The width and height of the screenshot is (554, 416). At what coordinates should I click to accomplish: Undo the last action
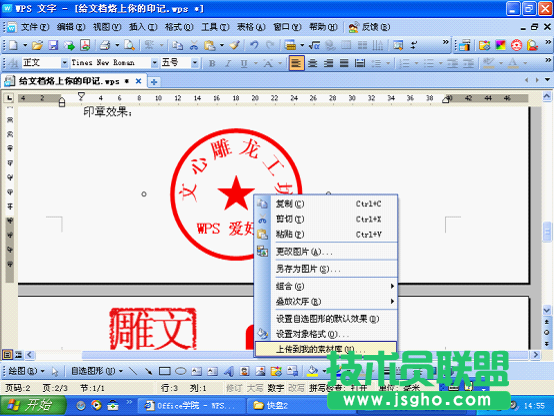254,45
